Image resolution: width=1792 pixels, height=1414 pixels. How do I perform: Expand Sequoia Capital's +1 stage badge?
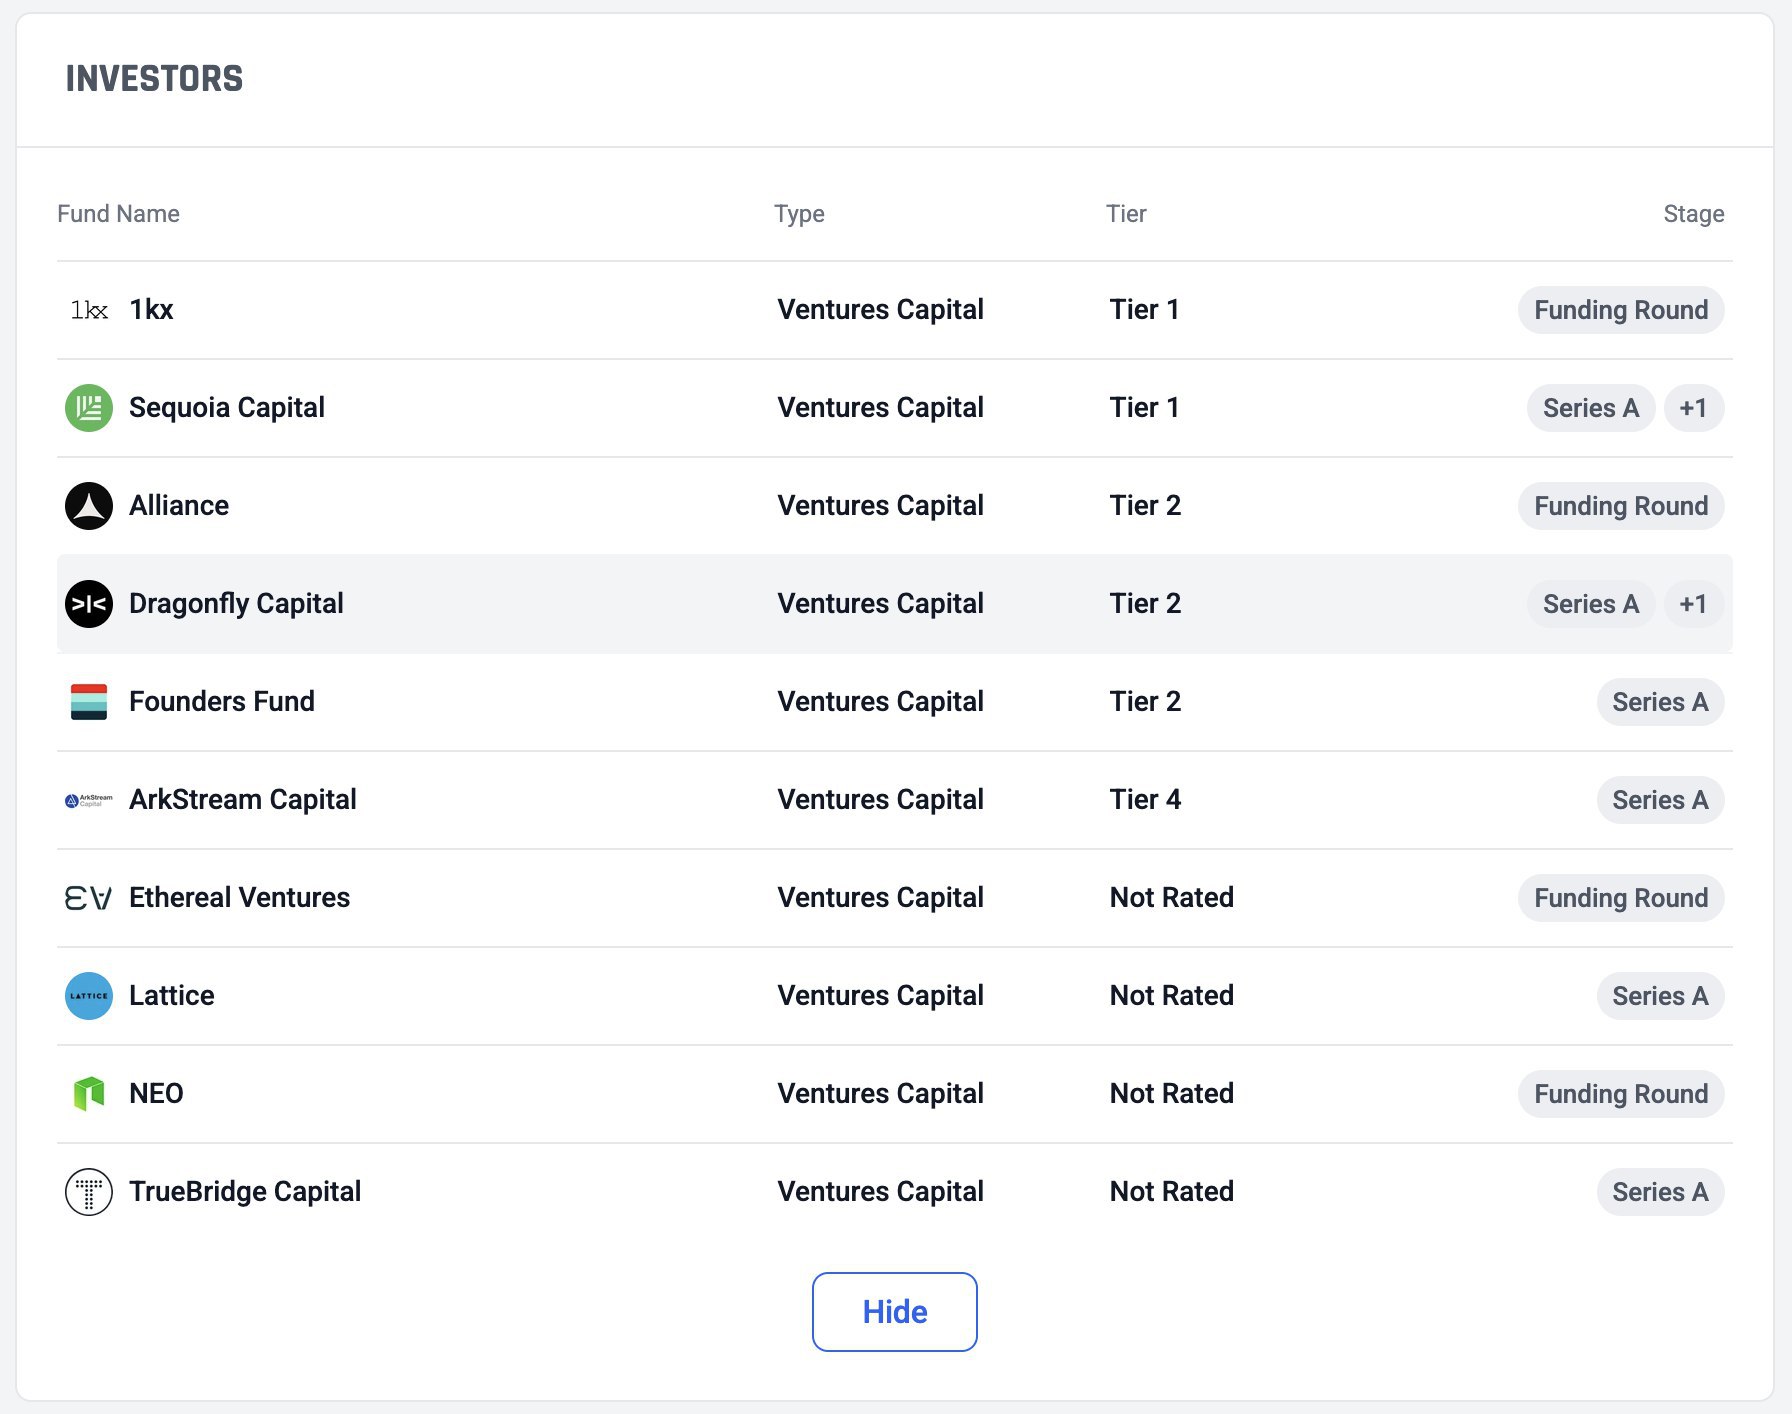pos(1693,408)
